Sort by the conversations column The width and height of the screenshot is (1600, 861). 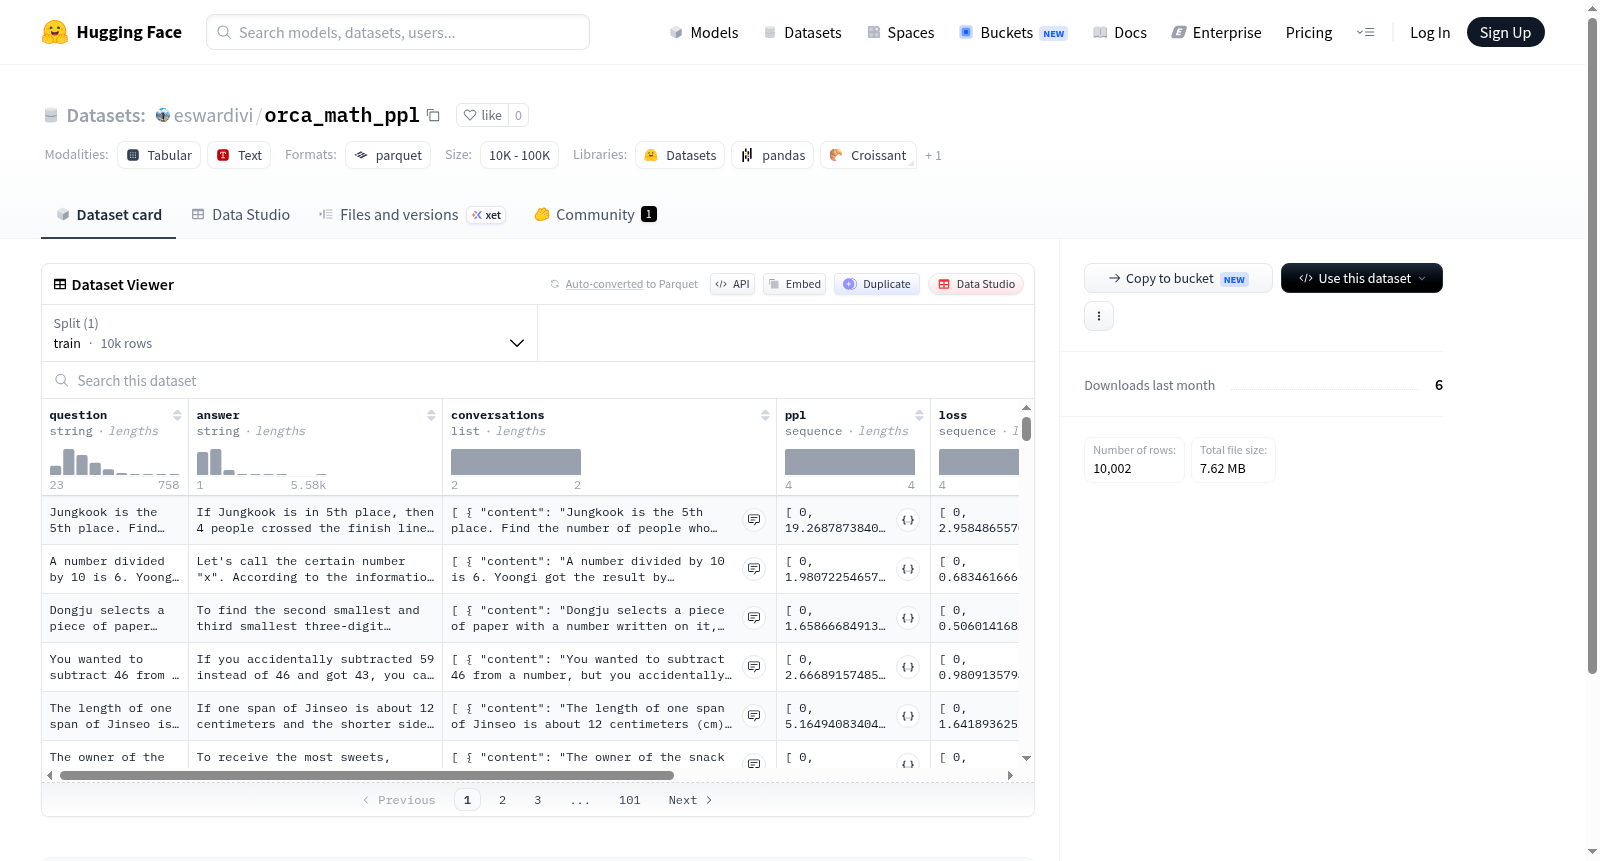pyautogui.click(x=765, y=415)
